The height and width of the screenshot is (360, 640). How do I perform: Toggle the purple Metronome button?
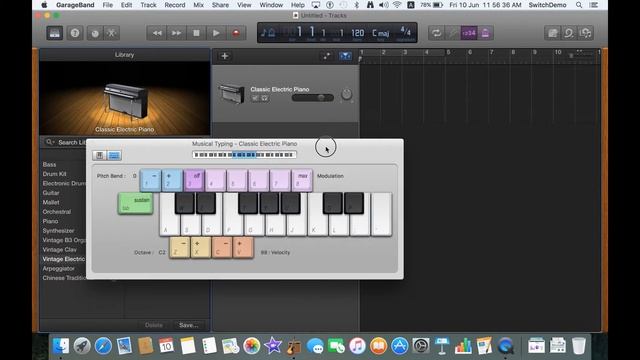(485, 33)
